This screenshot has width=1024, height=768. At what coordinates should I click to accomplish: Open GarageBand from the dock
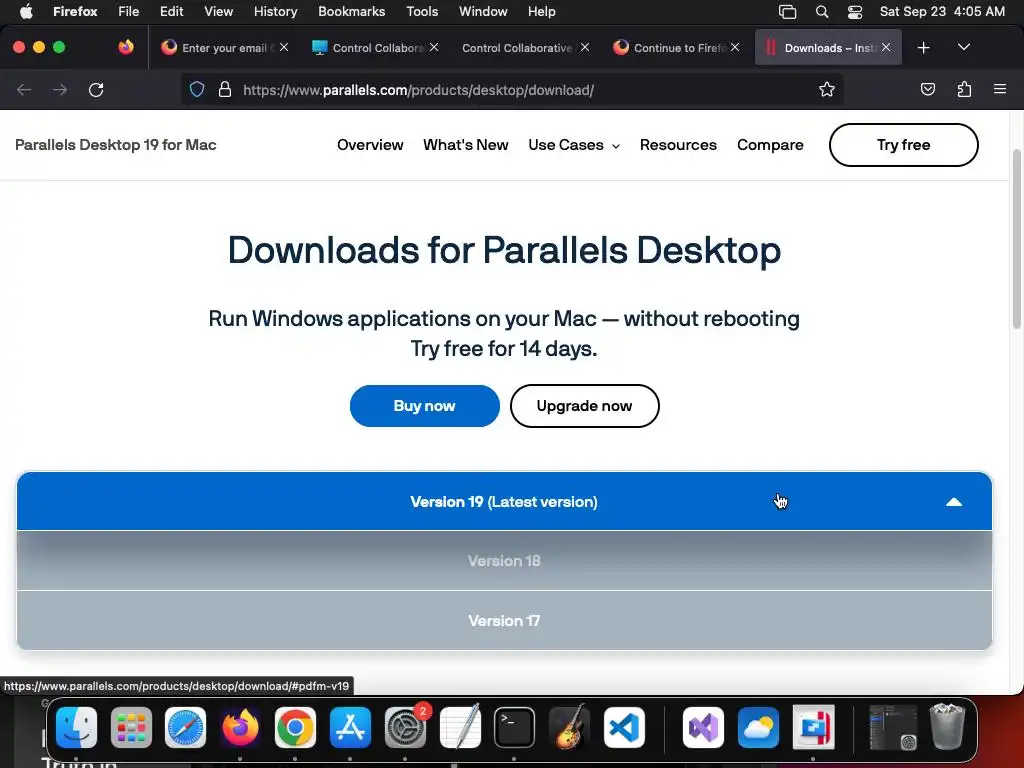(x=569, y=727)
